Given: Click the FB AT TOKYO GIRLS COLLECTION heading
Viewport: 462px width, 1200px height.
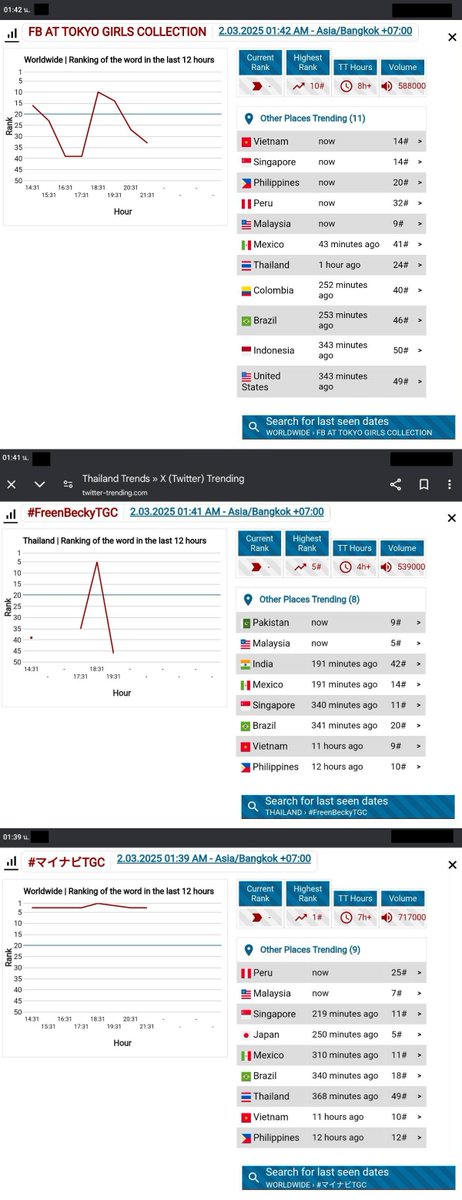Looking at the screenshot, I should click(x=118, y=32).
